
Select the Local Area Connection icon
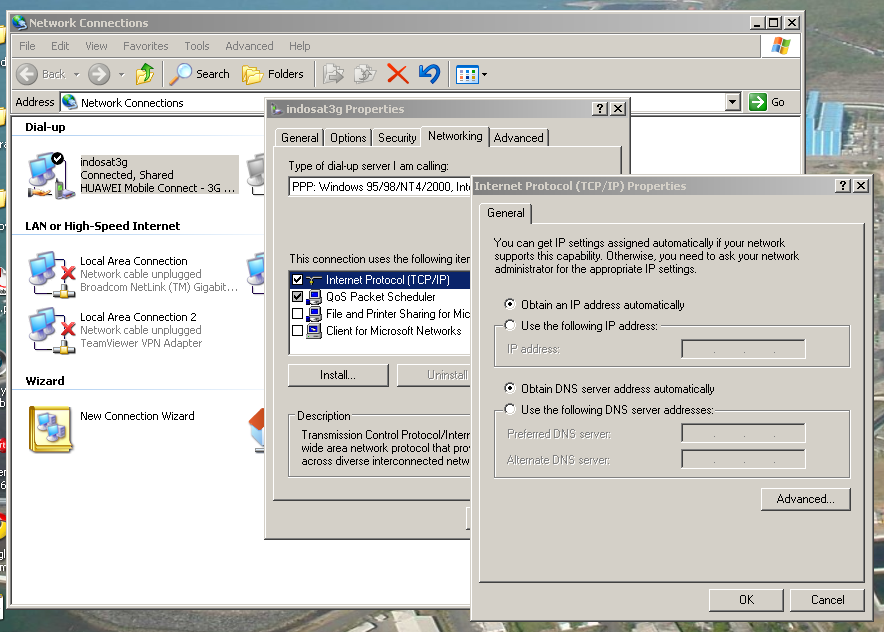[x=52, y=274]
